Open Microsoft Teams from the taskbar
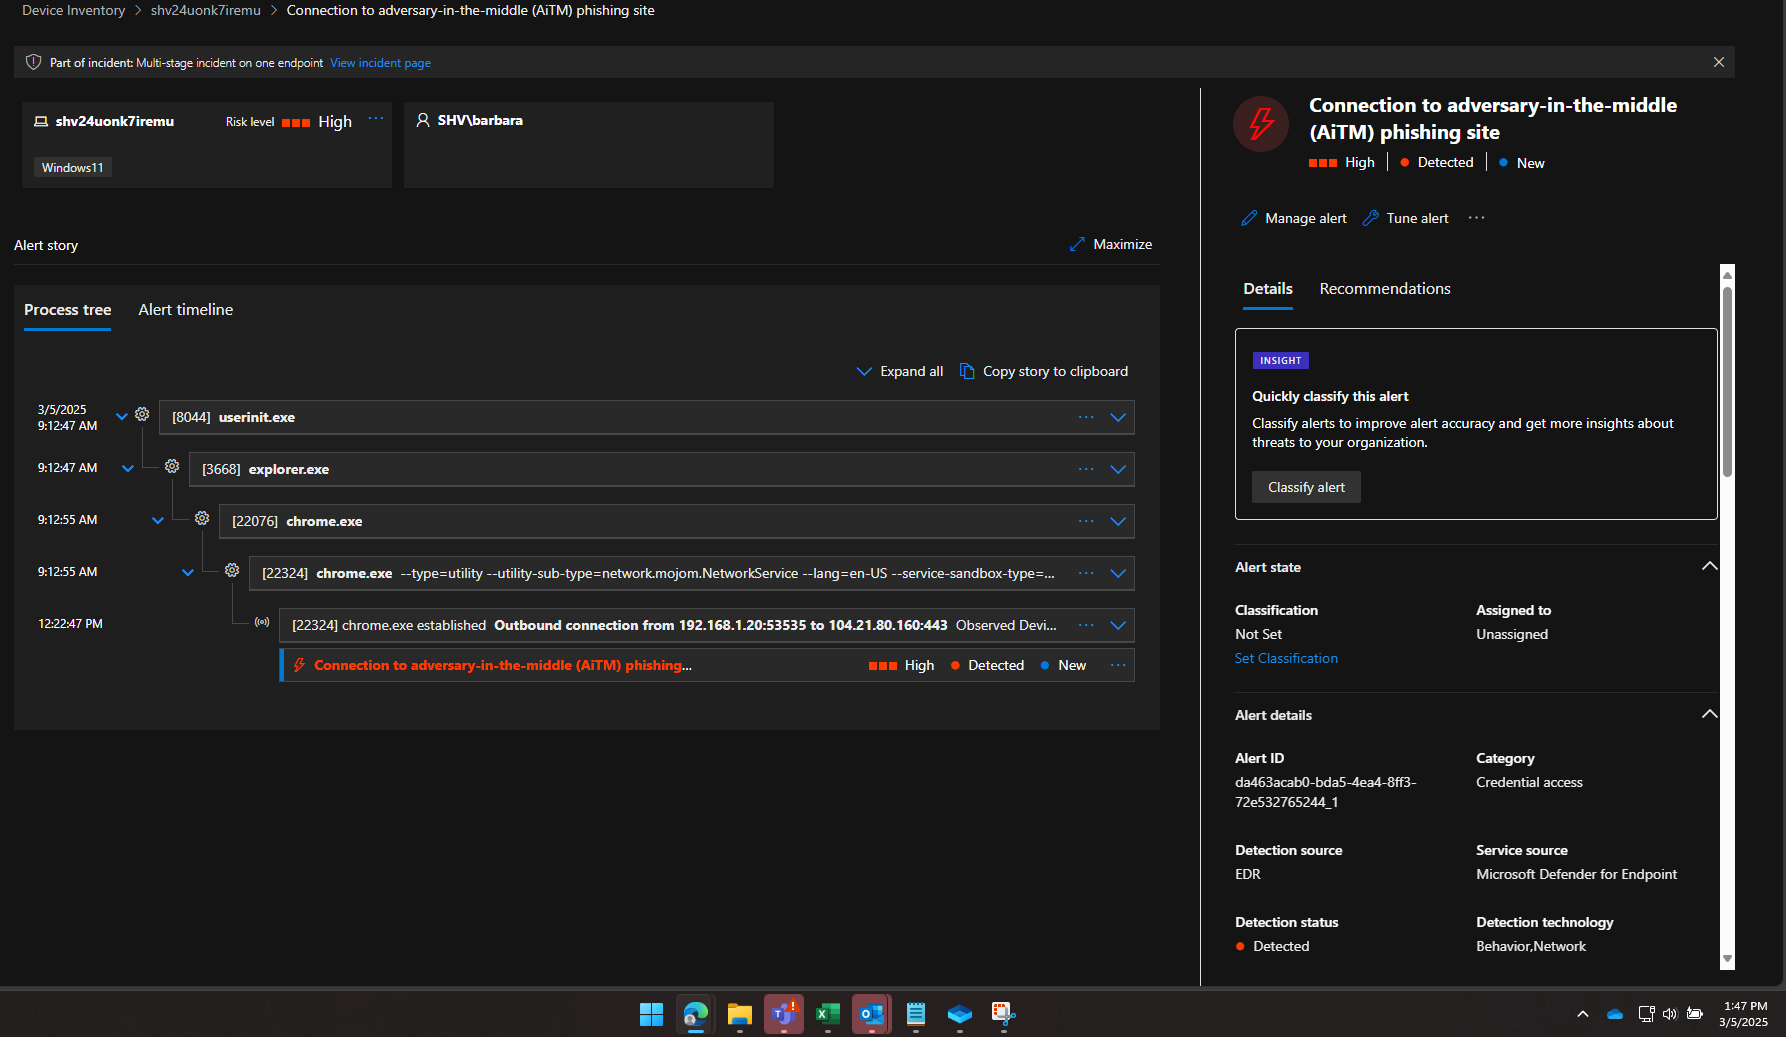 click(783, 1014)
